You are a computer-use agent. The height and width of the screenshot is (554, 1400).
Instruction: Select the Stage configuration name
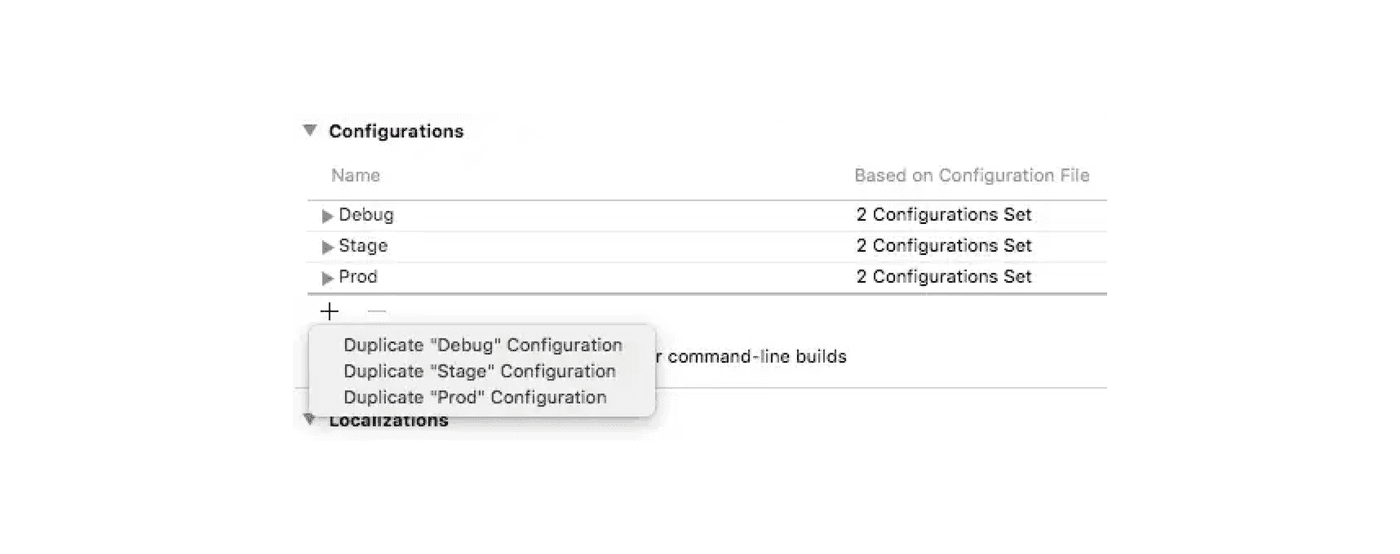pos(363,246)
